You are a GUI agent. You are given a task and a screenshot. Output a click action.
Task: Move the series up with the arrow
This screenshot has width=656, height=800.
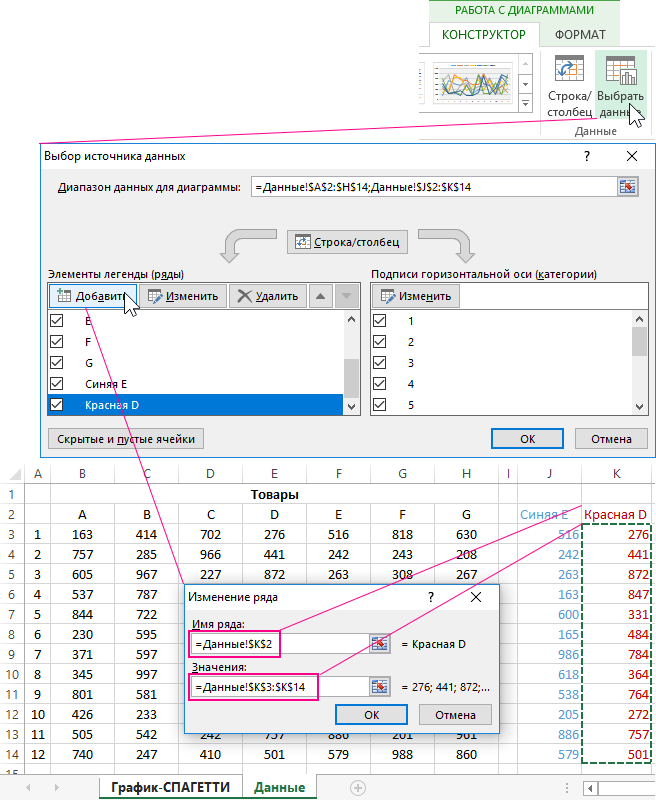tap(320, 296)
